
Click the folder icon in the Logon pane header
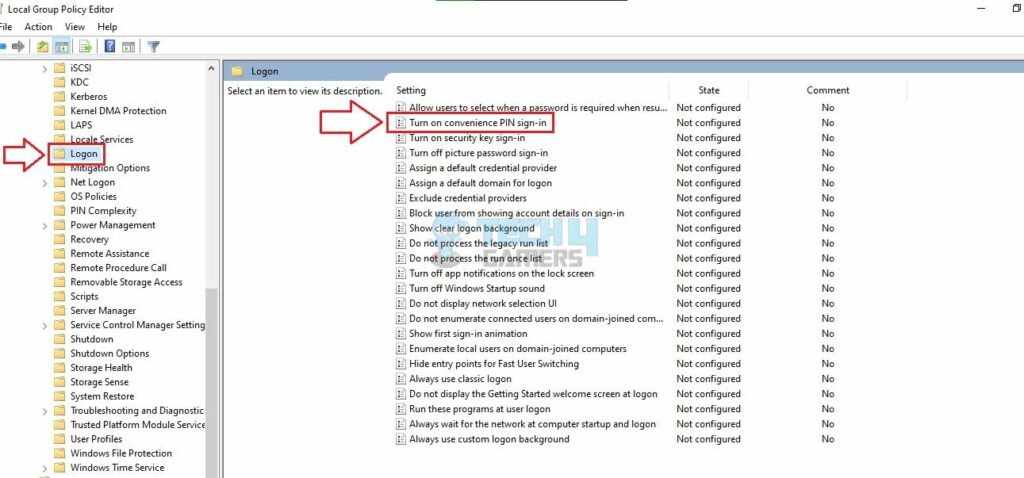coord(237,71)
